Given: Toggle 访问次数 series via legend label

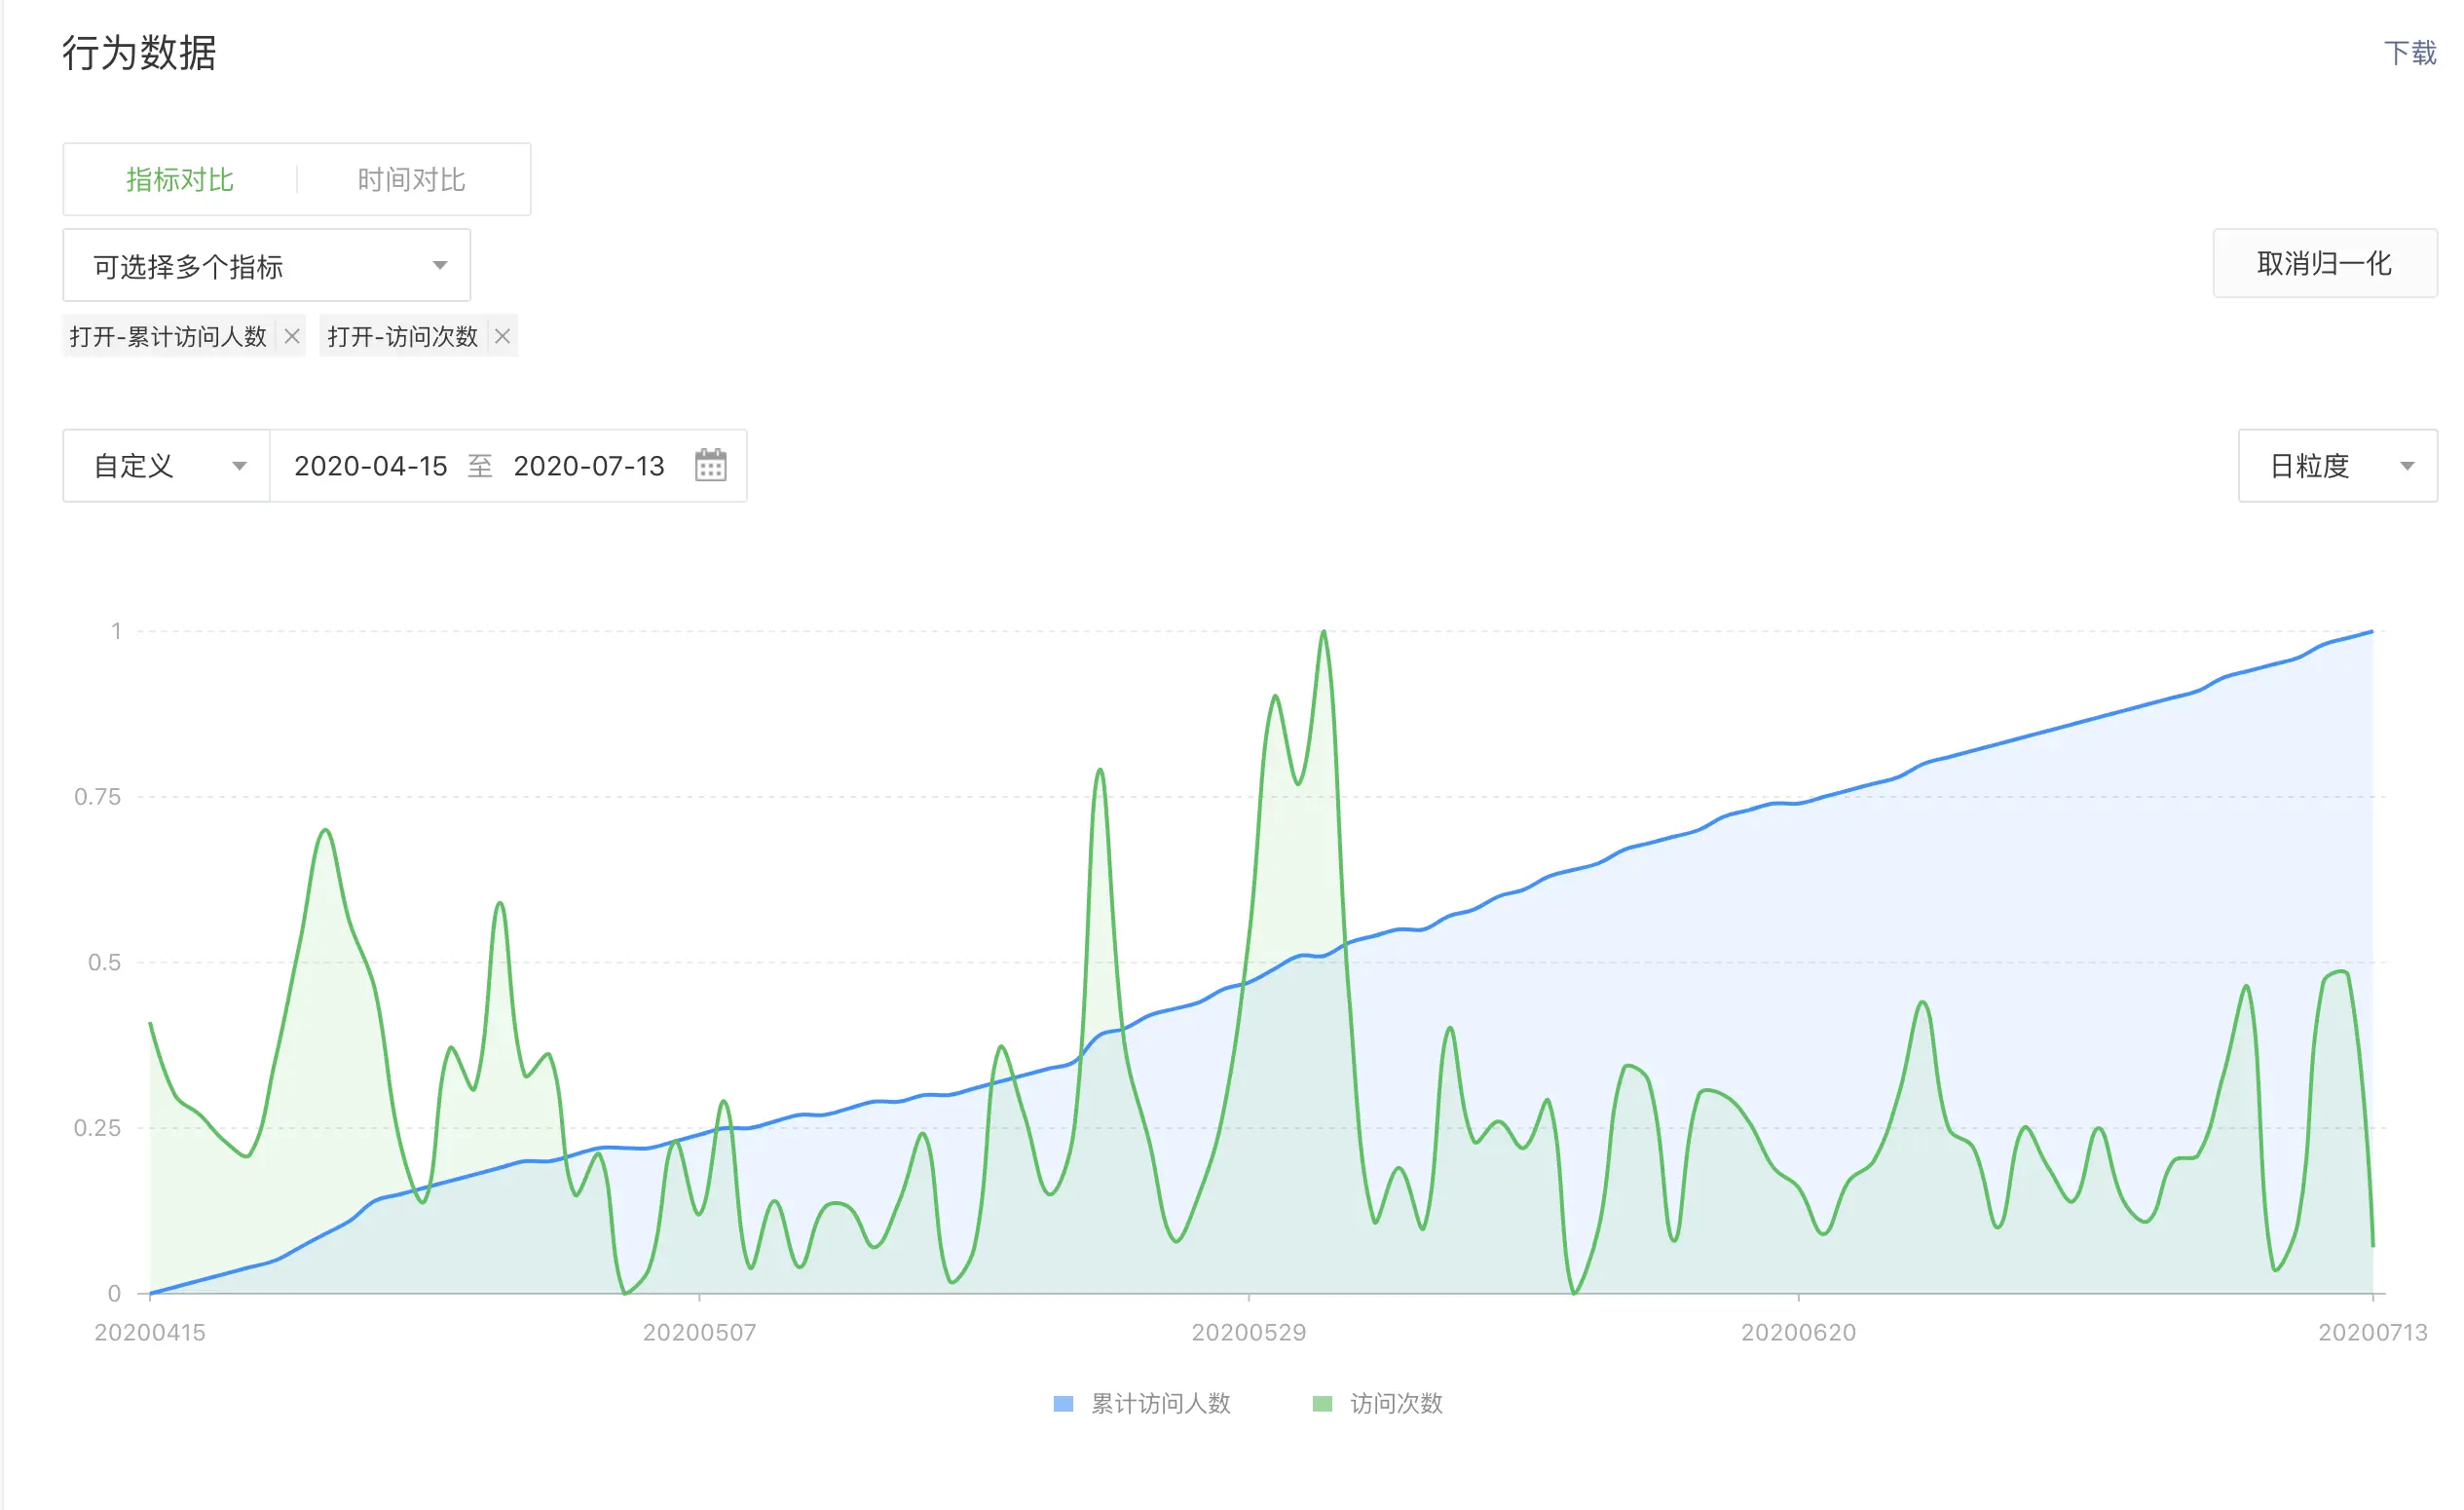Looking at the screenshot, I should pyautogui.click(x=1396, y=1404).
